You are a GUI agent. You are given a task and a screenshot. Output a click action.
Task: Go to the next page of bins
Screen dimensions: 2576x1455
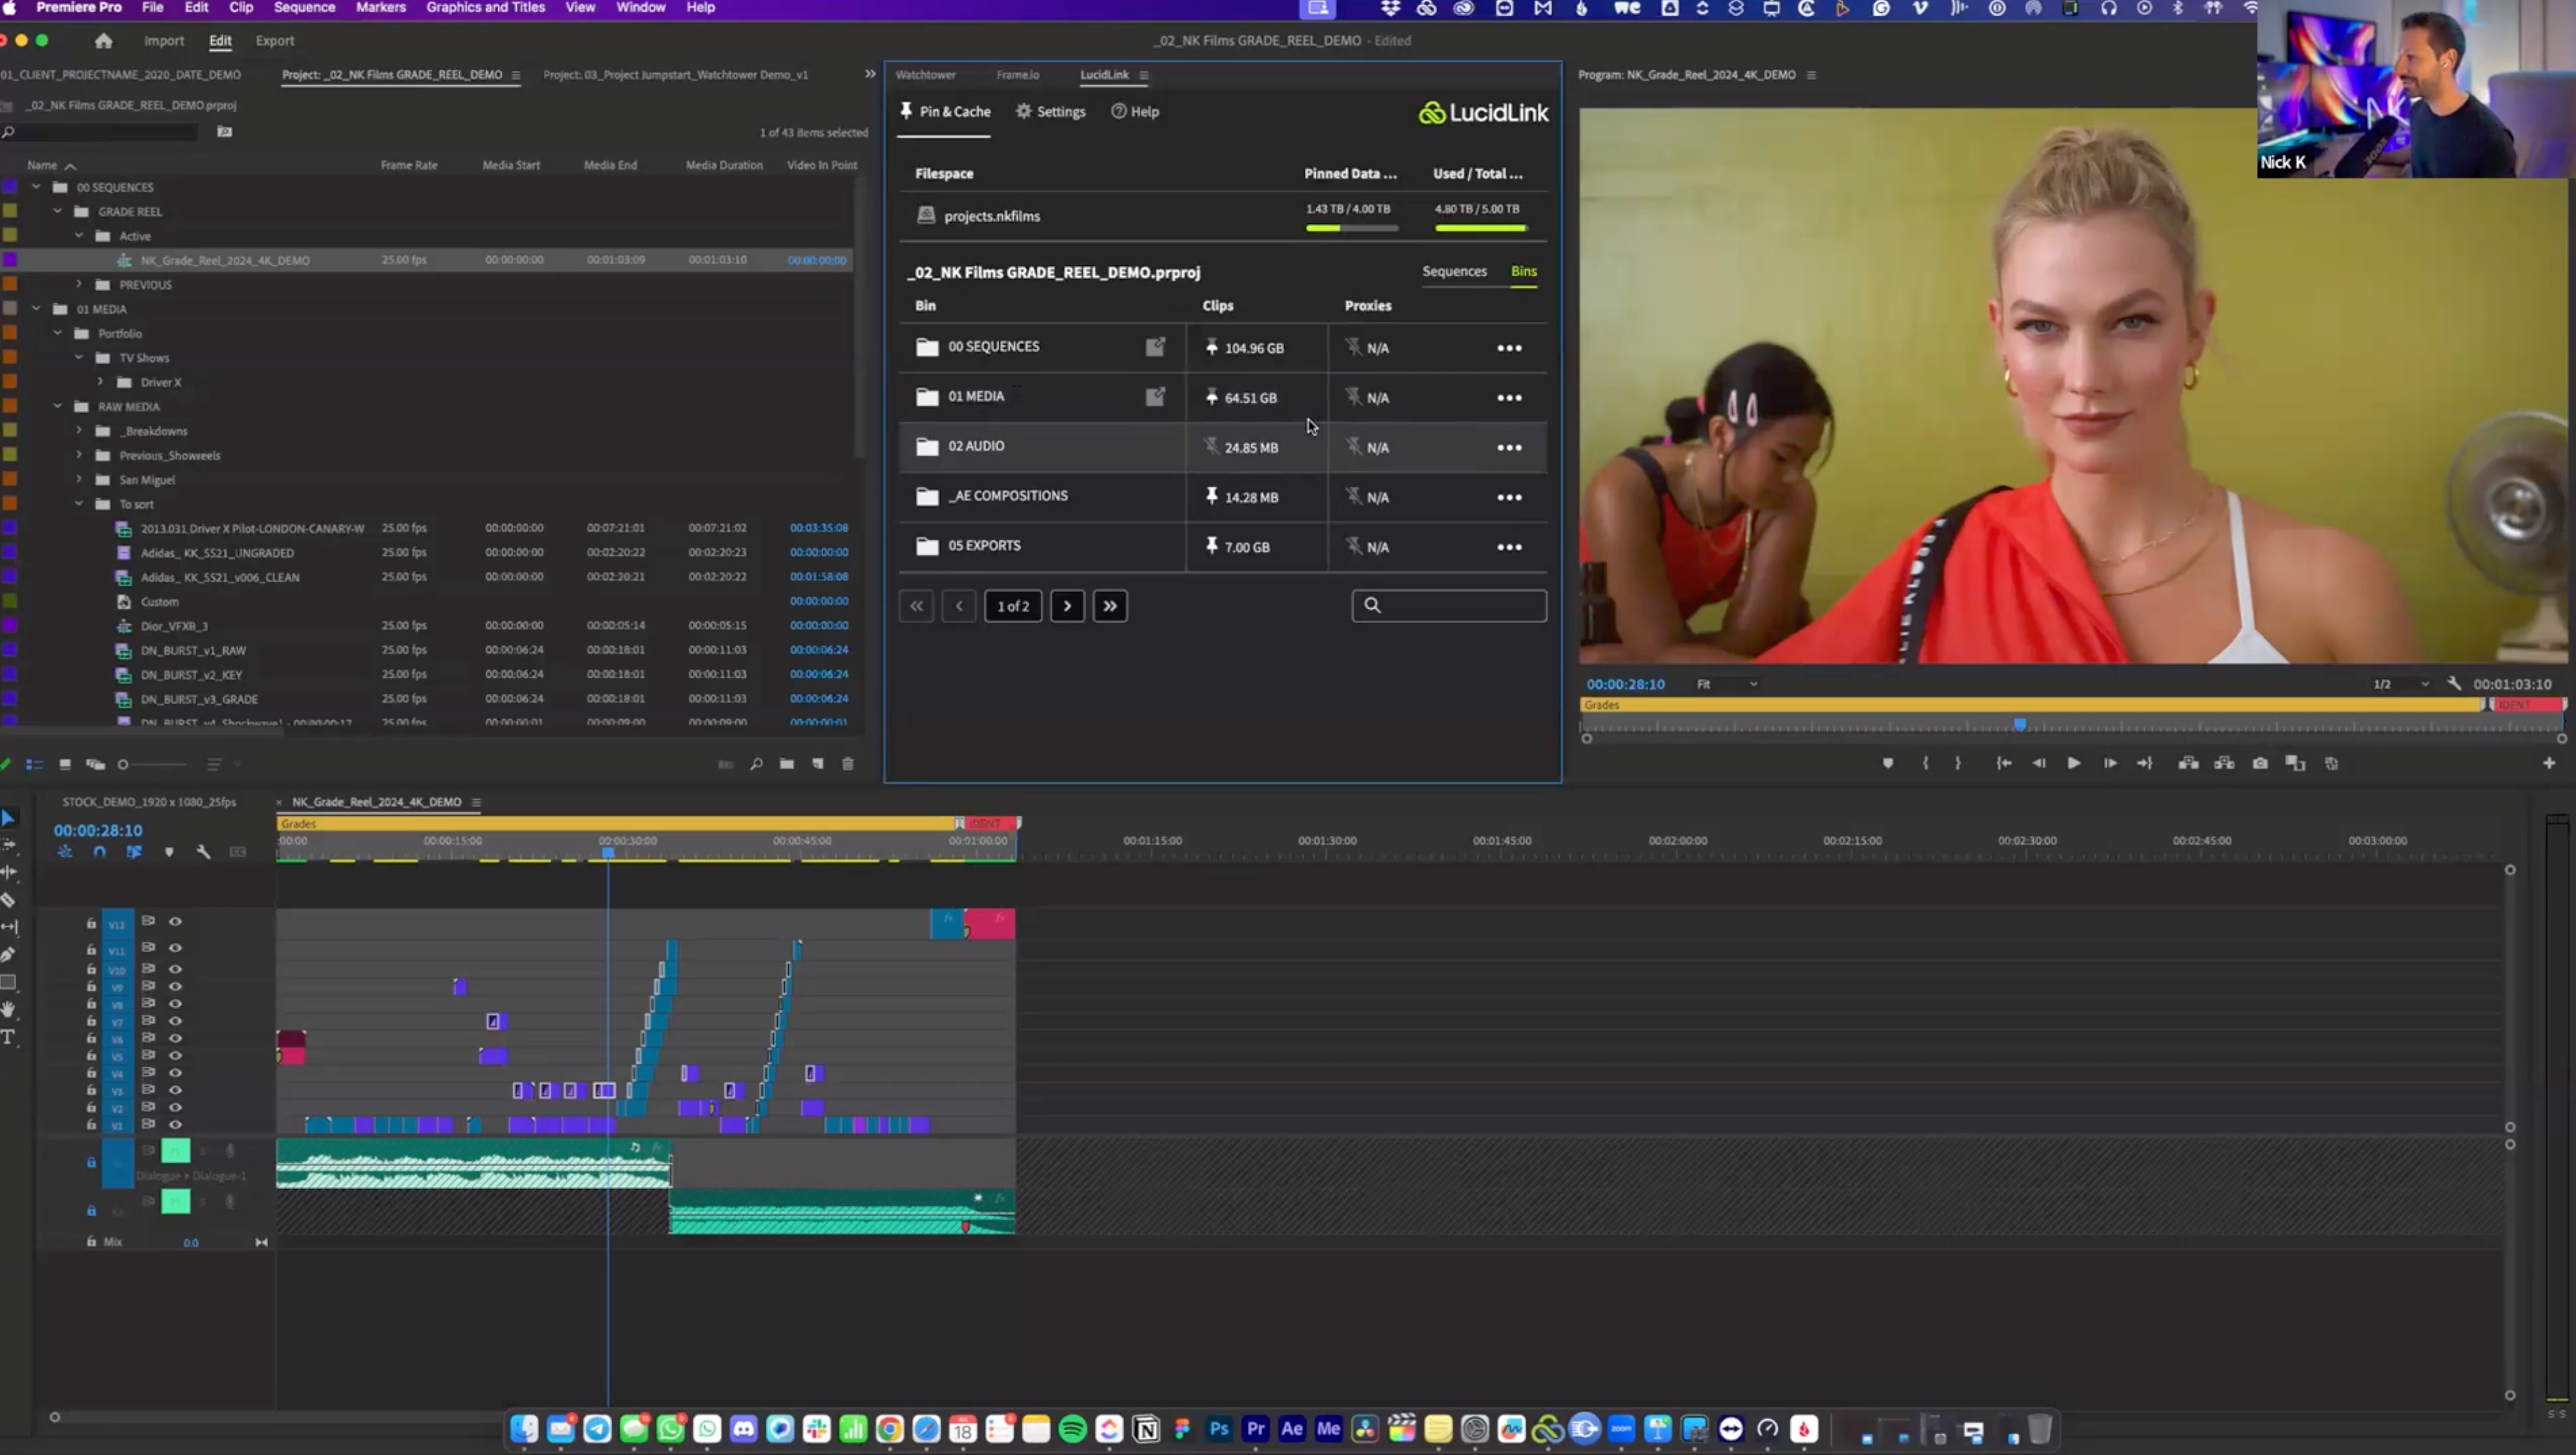coord(1067,606)
